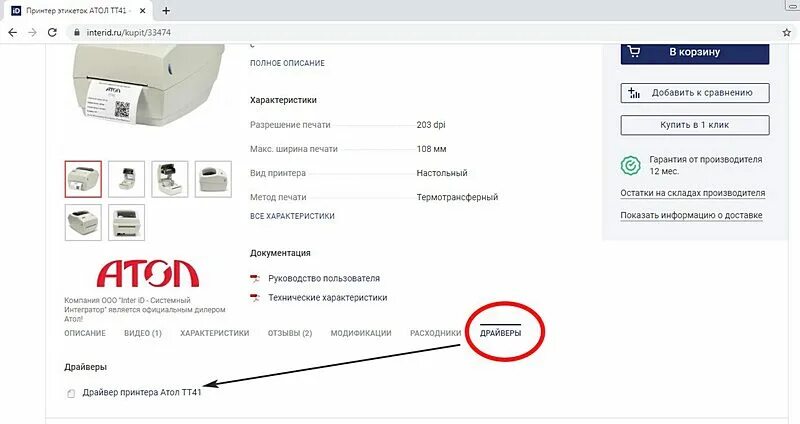Viewport: 800px width, 424px height.
Task: Click the browser forward arrow
Action: (x=32, y=32)
